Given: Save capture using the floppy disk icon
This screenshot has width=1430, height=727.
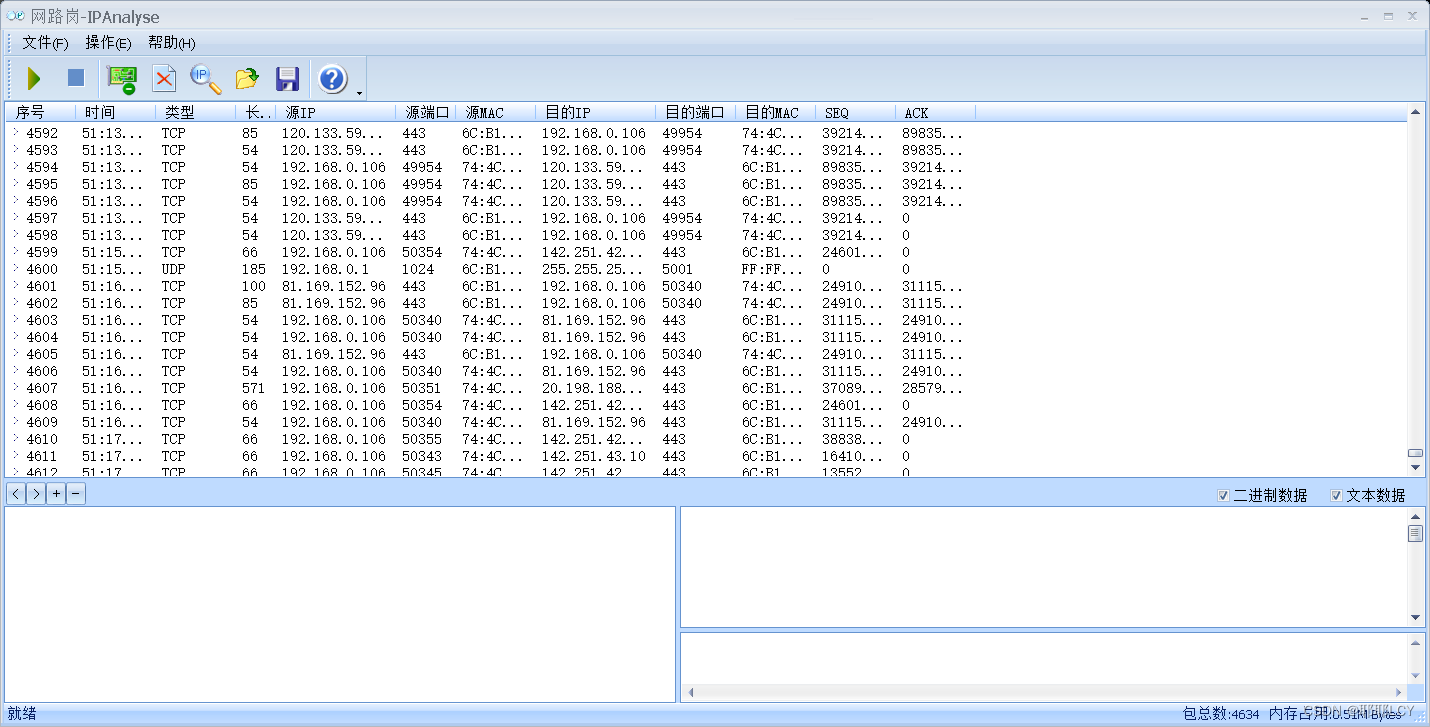Looking at the screenshot, I should (x=288, y=78).
